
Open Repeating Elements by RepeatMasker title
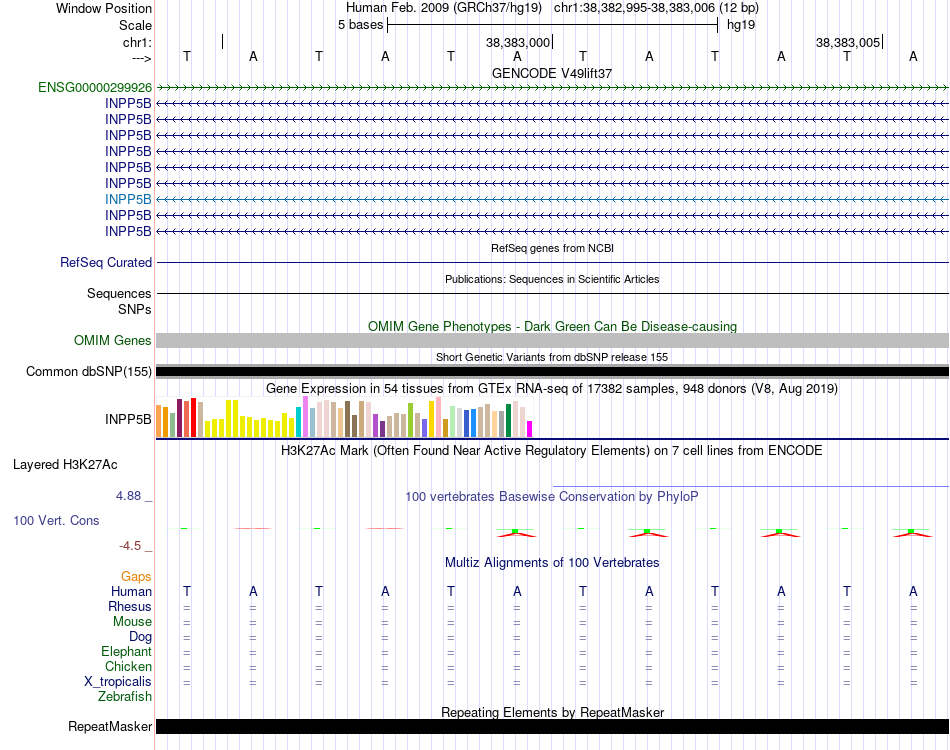click(x=552, y=712)
